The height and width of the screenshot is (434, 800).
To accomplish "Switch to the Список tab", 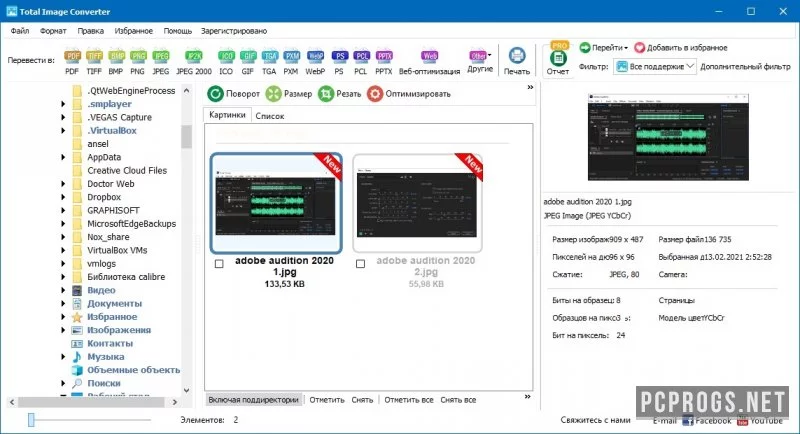I will [x=269, y=116].
